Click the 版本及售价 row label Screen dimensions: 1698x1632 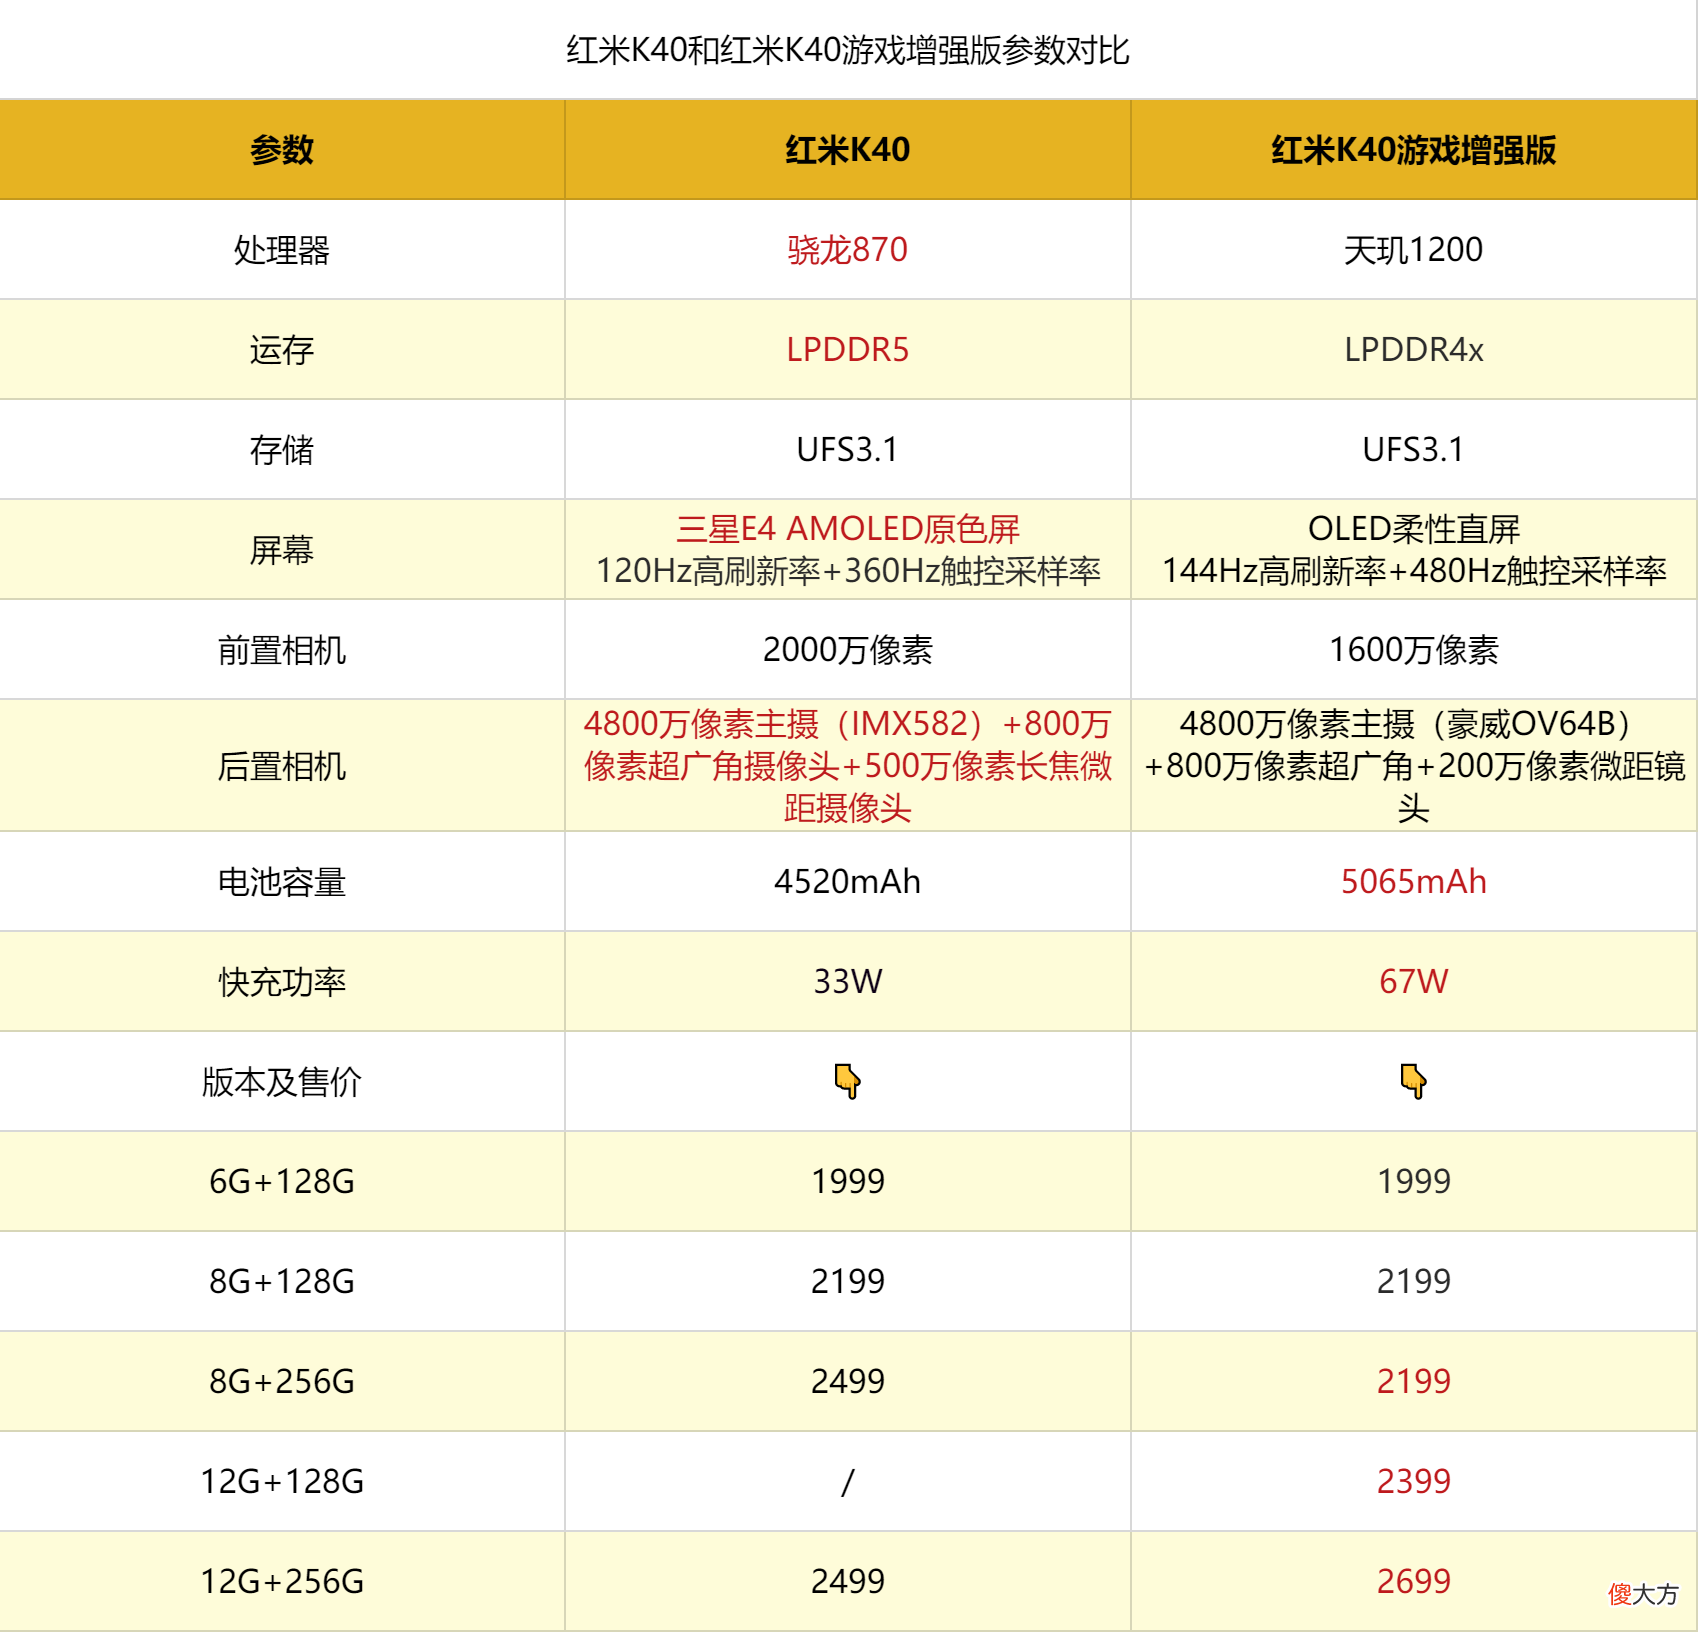click(282, 1082)
